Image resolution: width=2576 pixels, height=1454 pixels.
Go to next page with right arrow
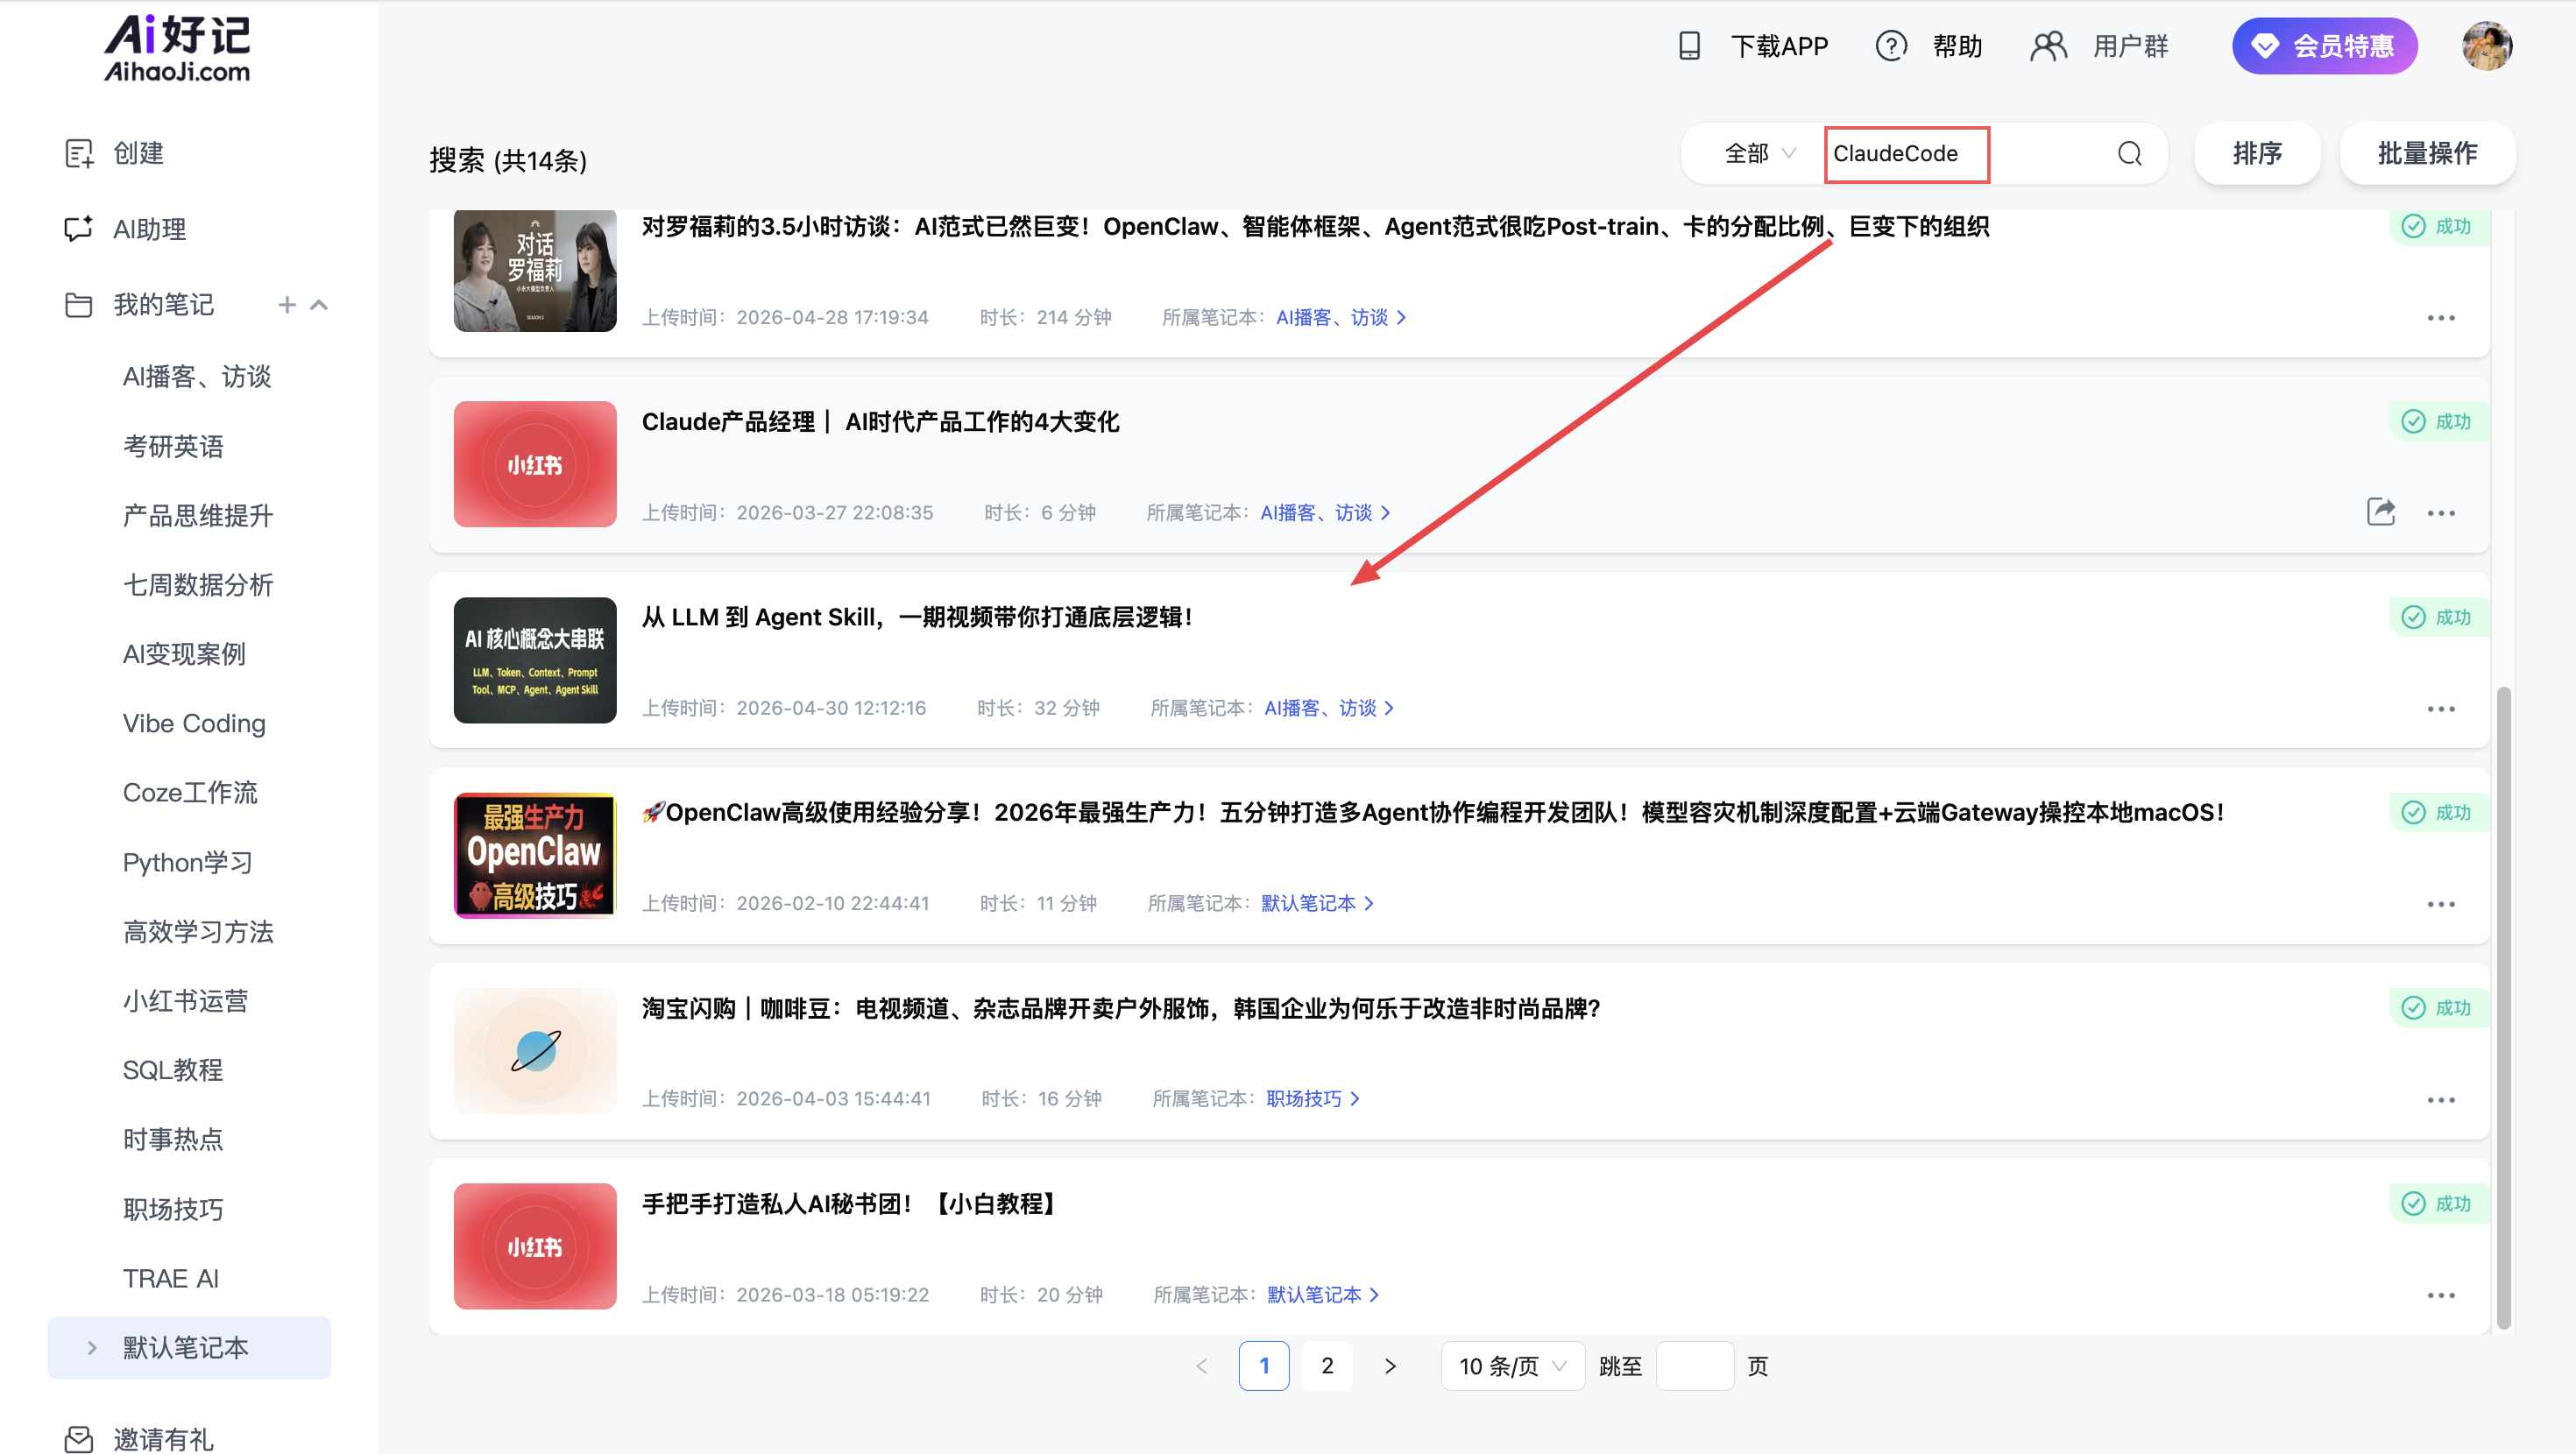(x=1390, y=1366)
